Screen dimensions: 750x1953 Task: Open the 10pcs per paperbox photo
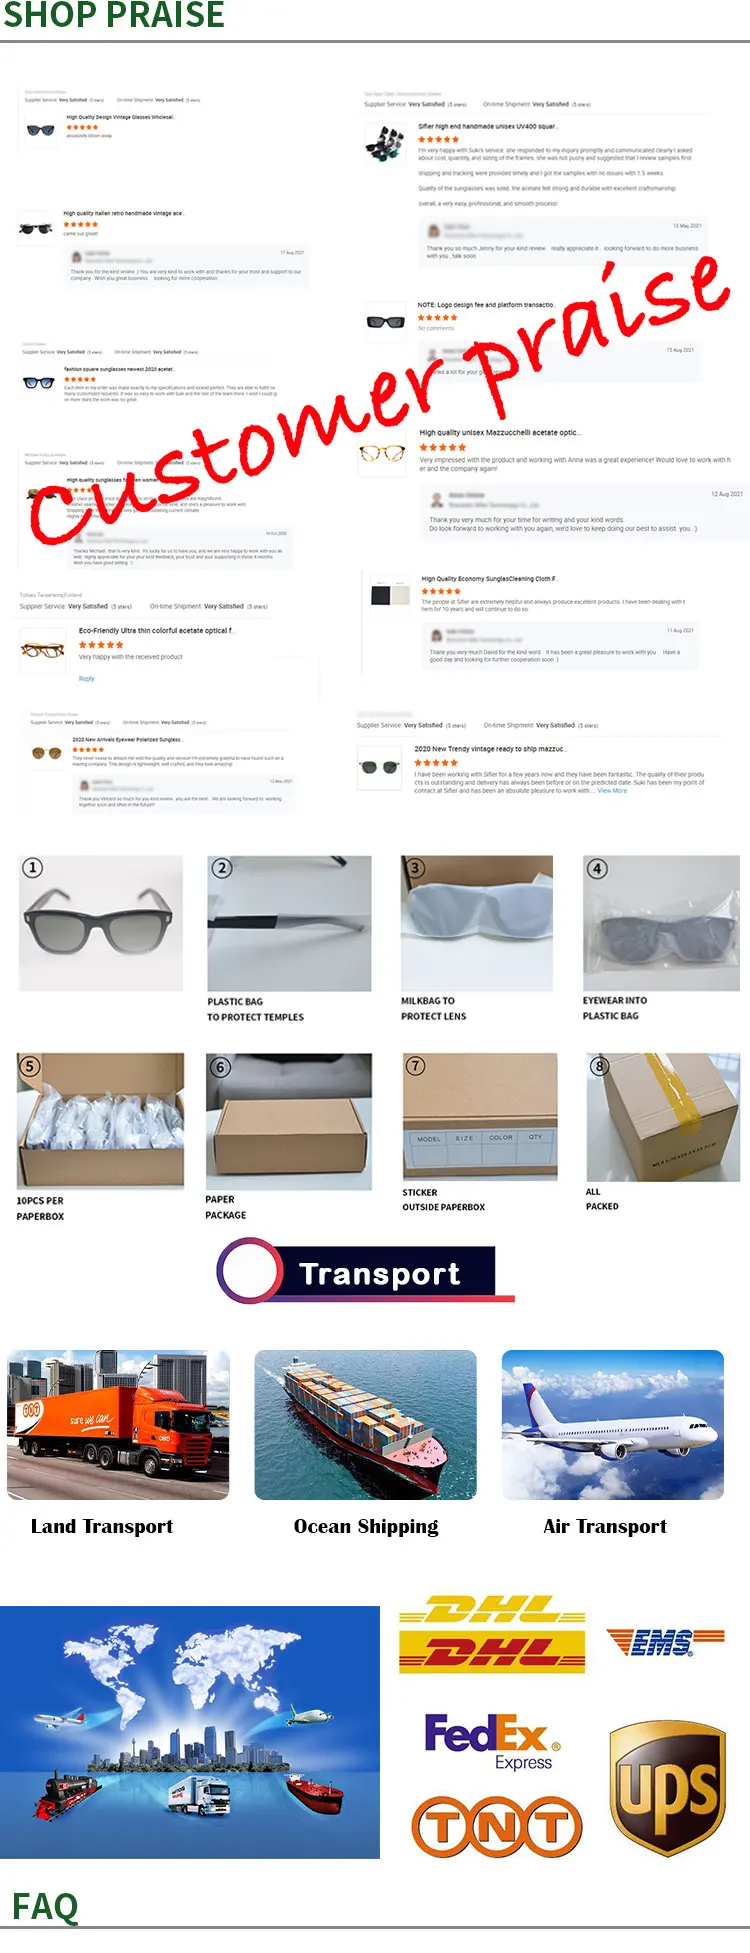tap(100, 1120)
